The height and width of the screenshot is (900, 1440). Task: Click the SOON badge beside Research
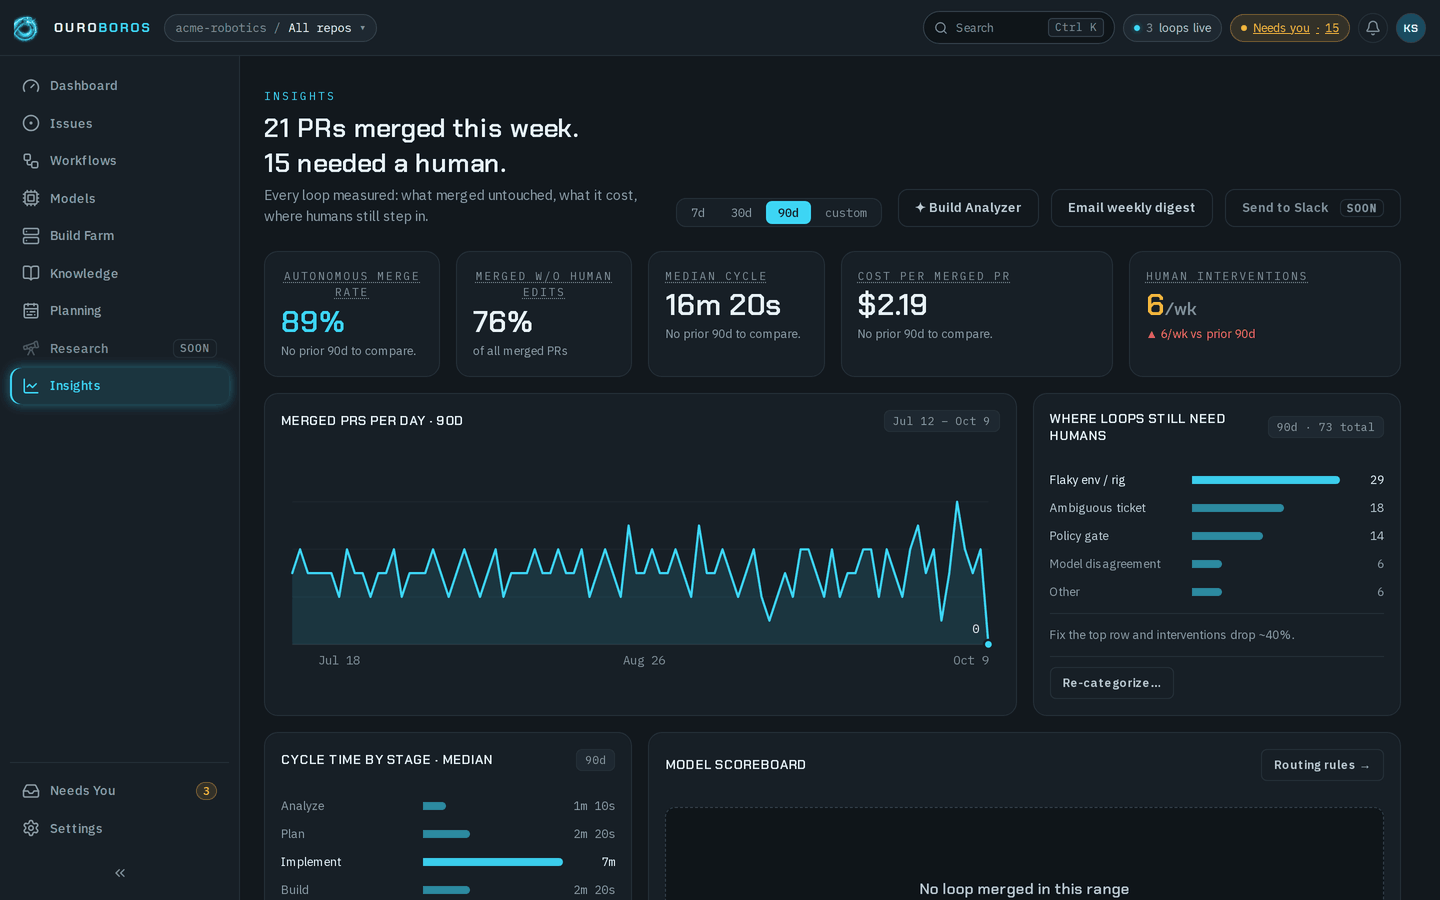(194, 348)
